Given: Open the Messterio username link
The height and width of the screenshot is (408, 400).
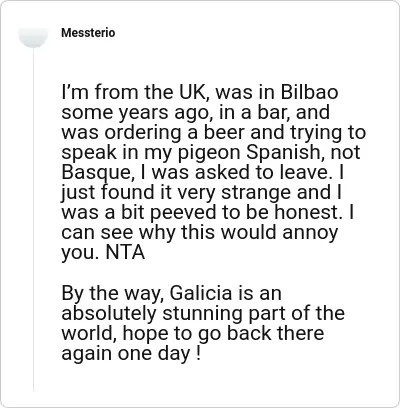Looking at the screenshot, I should click(88, 33).
